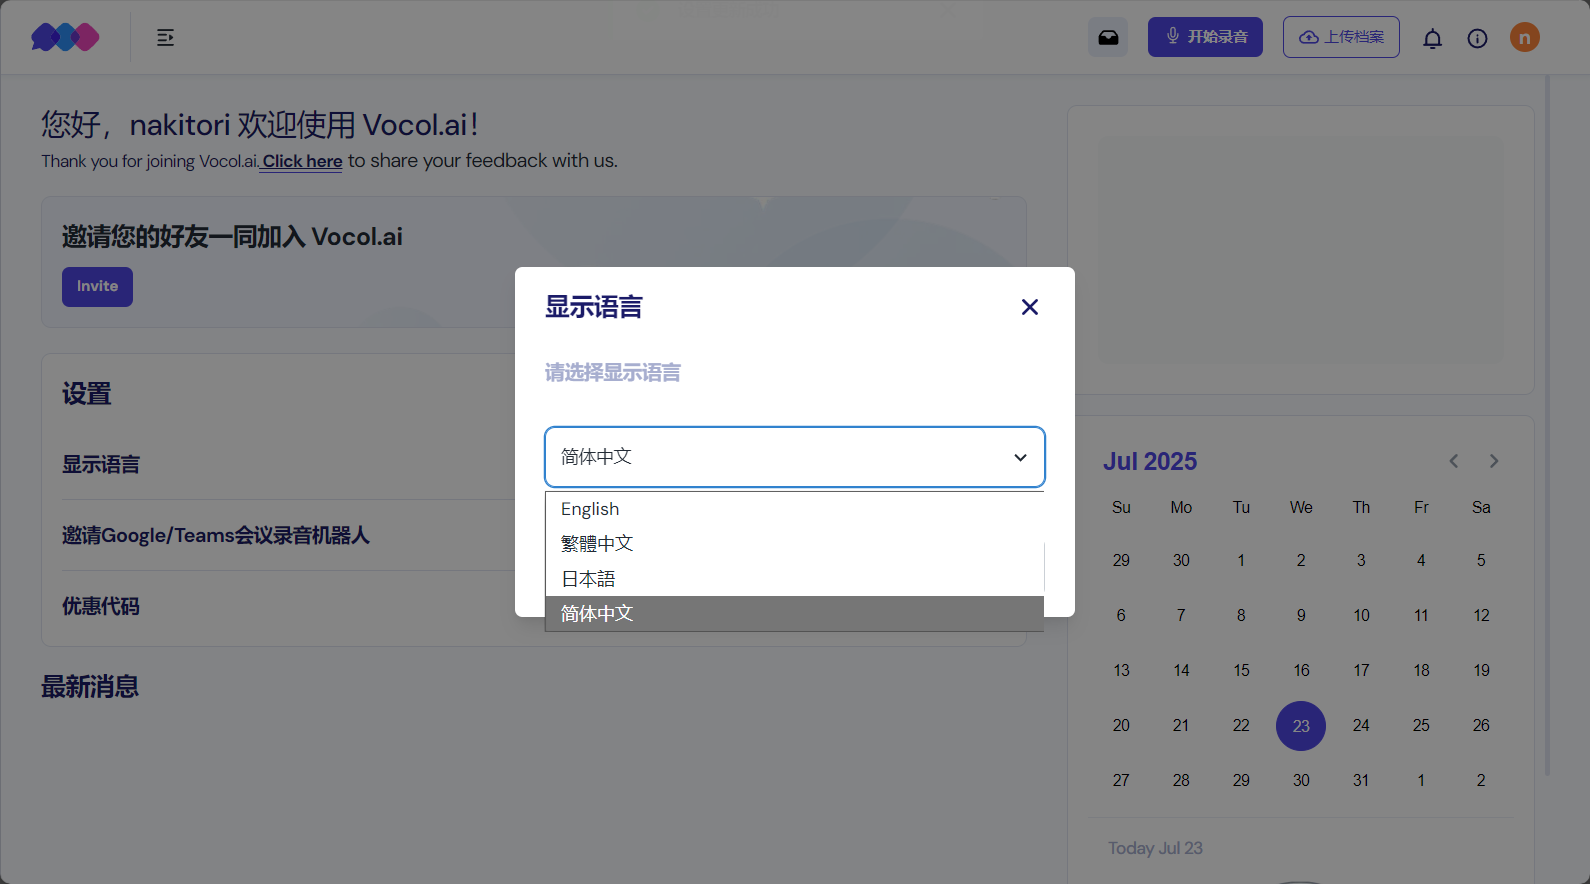Click the Vocol.ai logo icon
The height and width of the screenshot is (884, 1590).
click(65, 37)
